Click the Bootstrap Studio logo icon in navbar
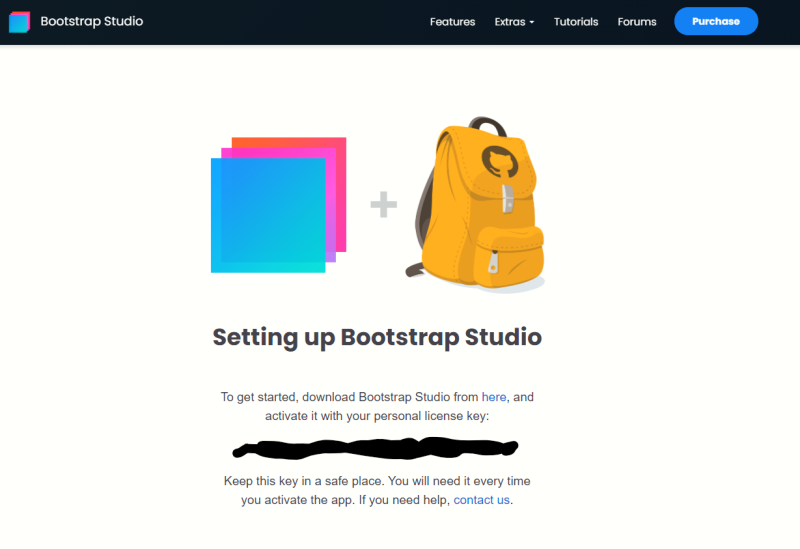This screenshot has width=800, height=549. 19,22
